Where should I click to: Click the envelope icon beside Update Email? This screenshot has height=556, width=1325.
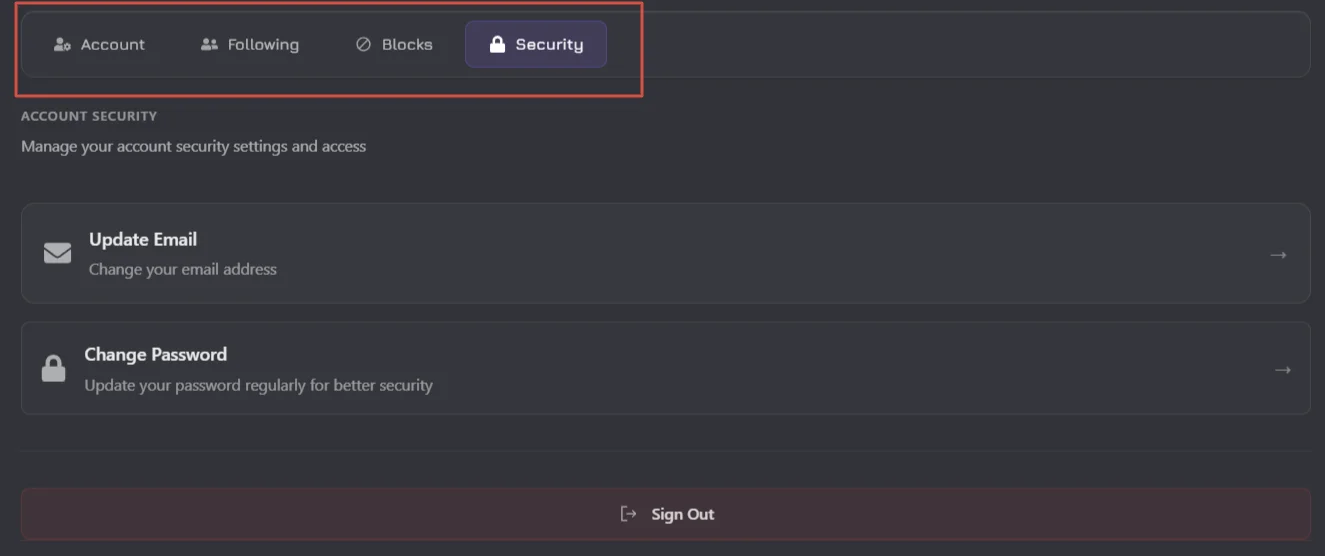tap(57, 254)
